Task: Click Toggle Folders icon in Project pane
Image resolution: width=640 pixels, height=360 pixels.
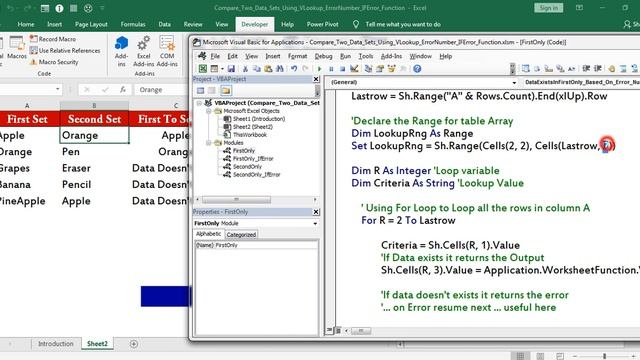Action: [x=226, y=91]
